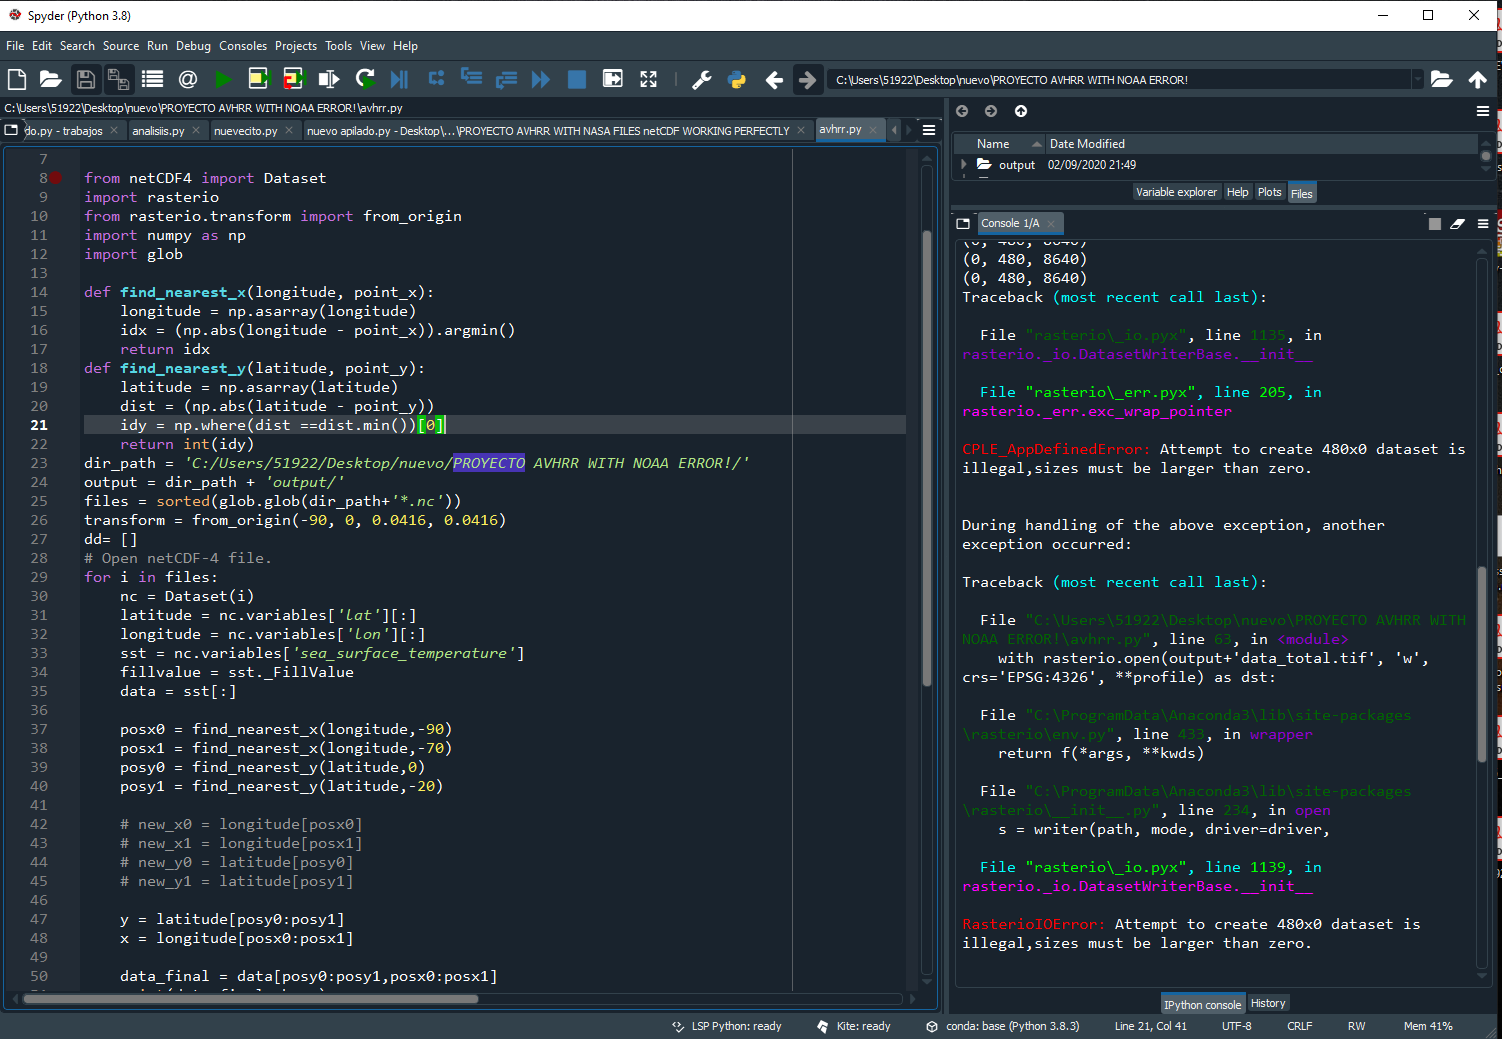Click the debug step-over icon
1502x1039 pixels.
[x=436, y=78]
